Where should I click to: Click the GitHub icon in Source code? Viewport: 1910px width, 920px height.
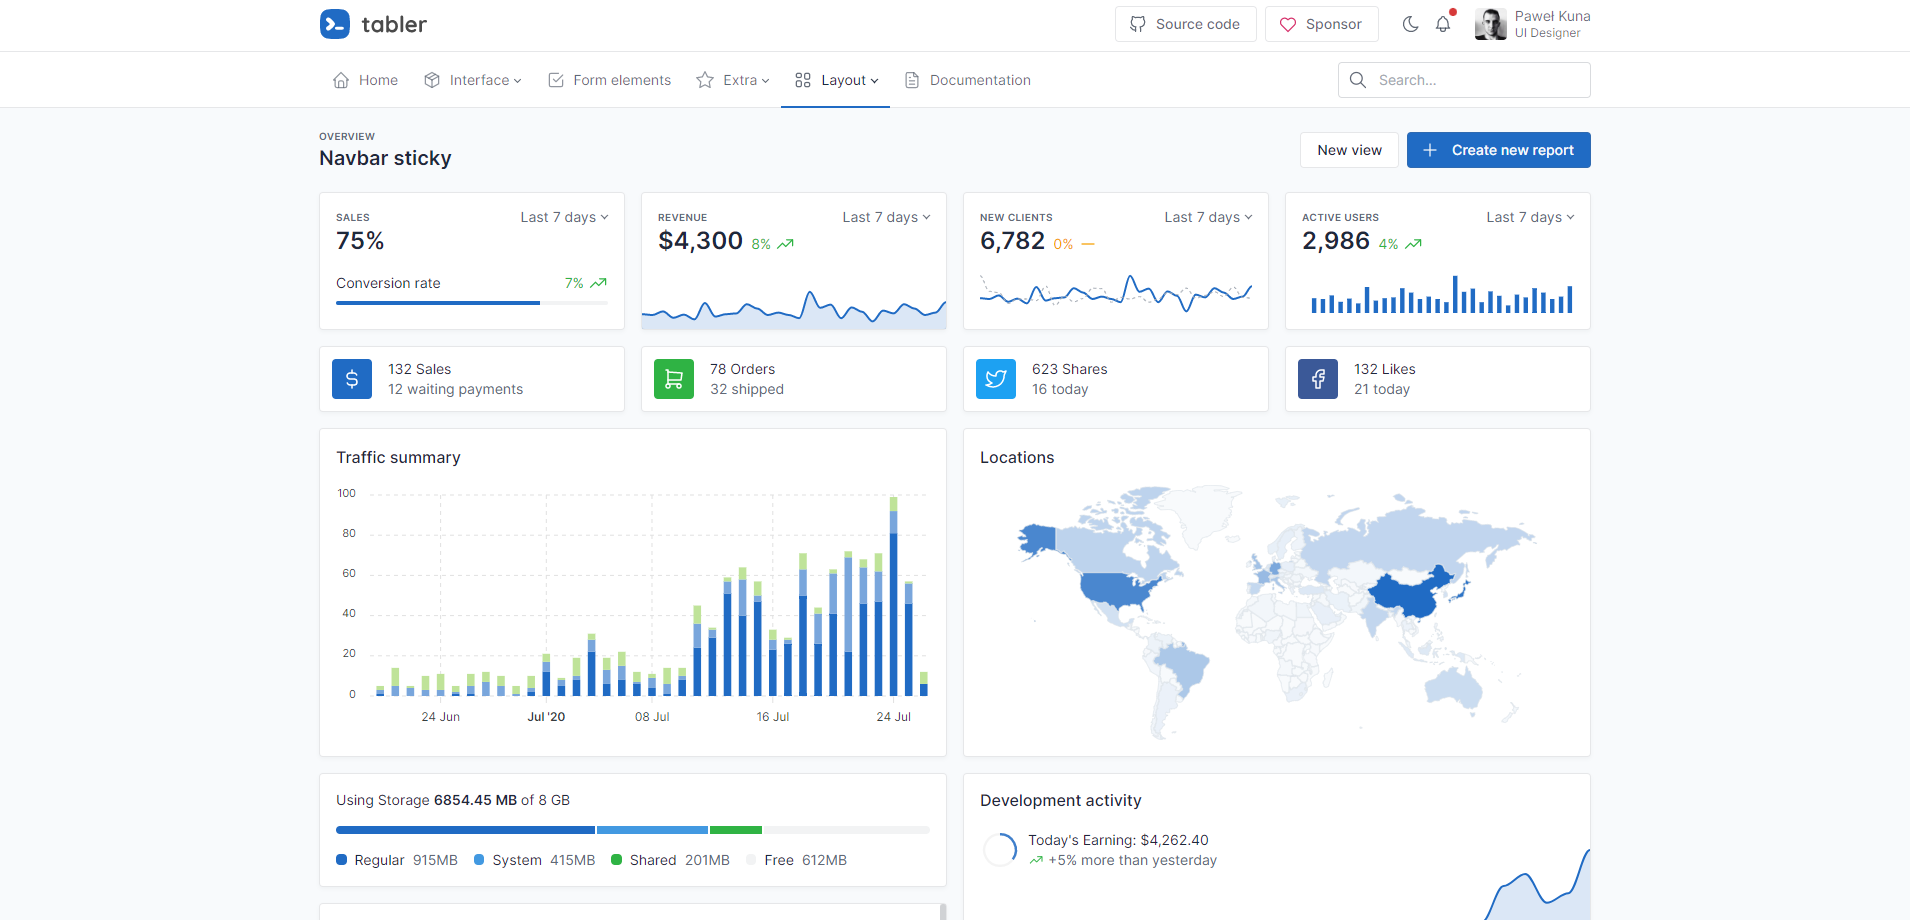point(1138,24)
